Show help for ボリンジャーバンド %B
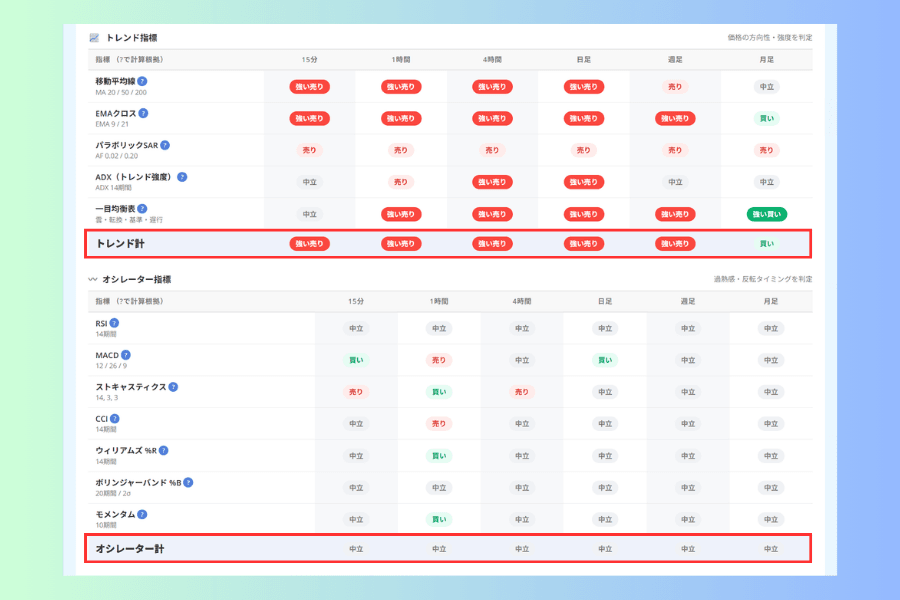This screenshot has height=600, width=900. click(188, 482)
